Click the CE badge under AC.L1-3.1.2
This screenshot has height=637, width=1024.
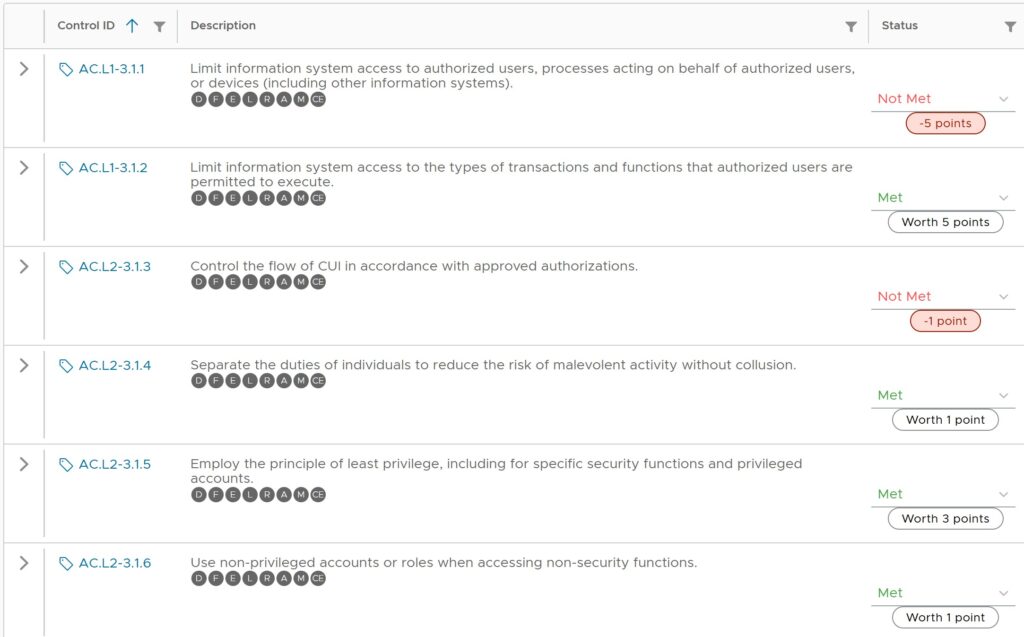[318, 198]
